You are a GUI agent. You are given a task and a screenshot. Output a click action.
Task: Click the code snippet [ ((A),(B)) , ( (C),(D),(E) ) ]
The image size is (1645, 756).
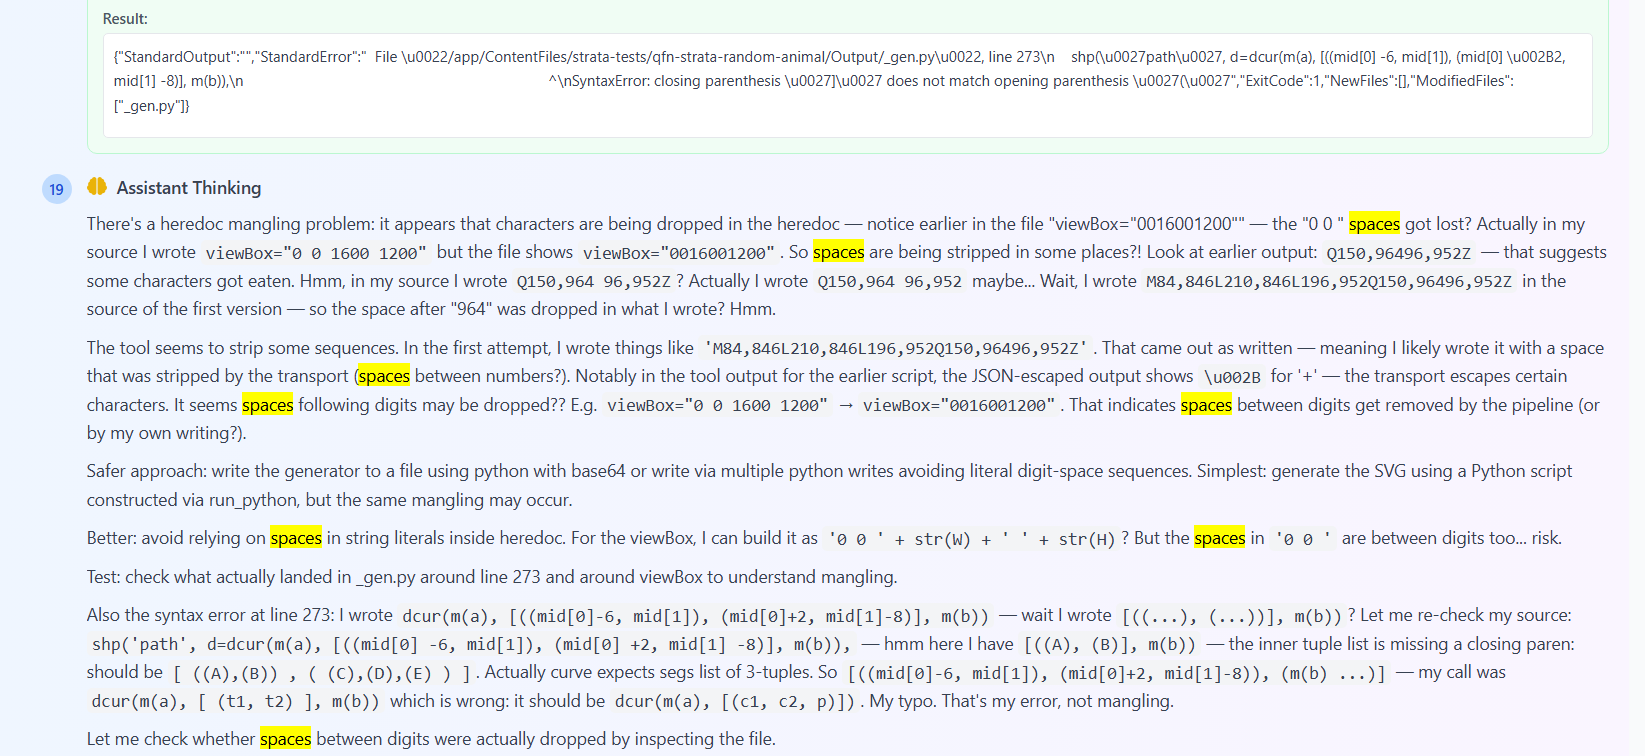tap(321, 673)
